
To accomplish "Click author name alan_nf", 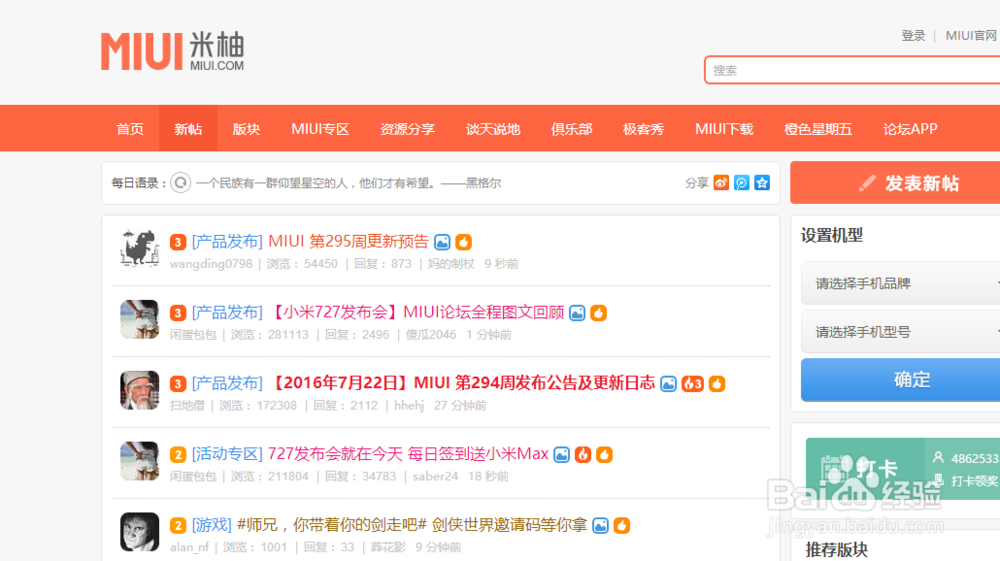I will tap(189, 547).
